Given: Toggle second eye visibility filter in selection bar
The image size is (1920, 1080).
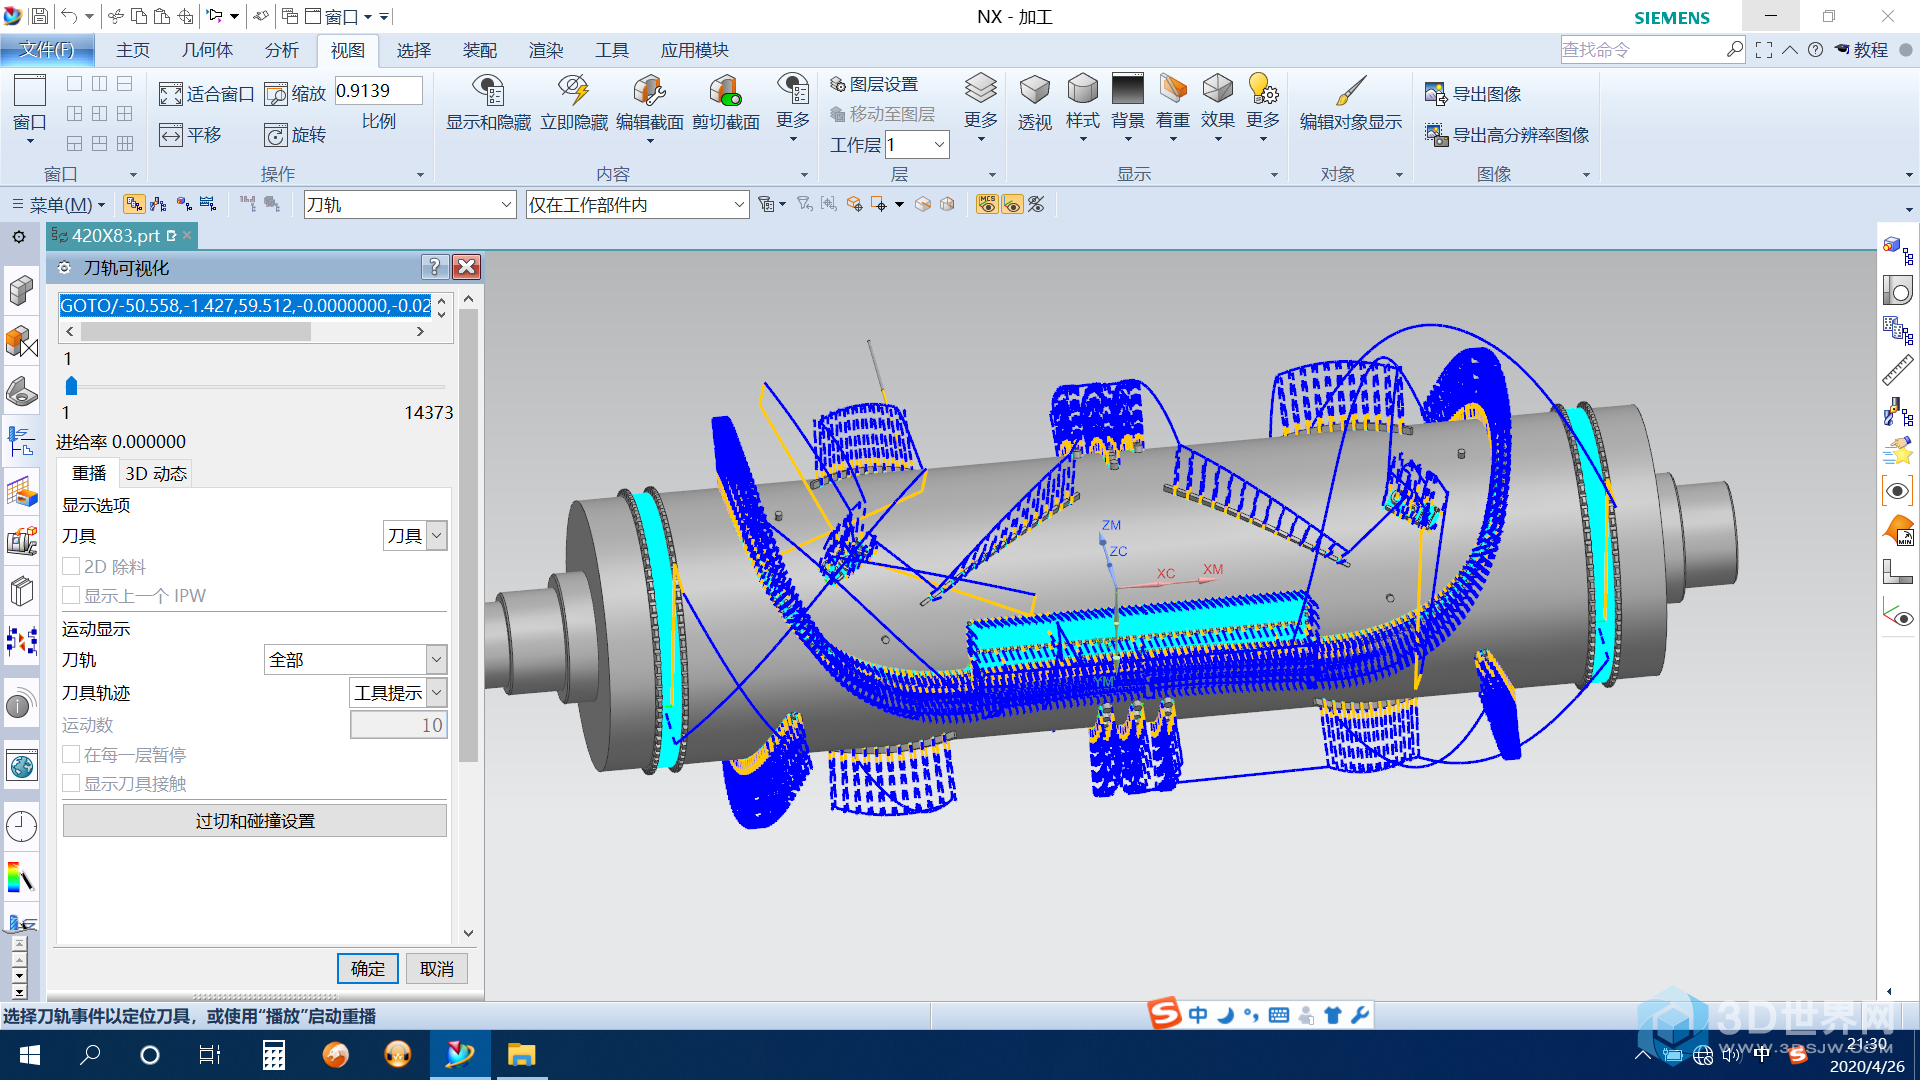Looking at the screenshot, I should click(x=1012, y=204).
